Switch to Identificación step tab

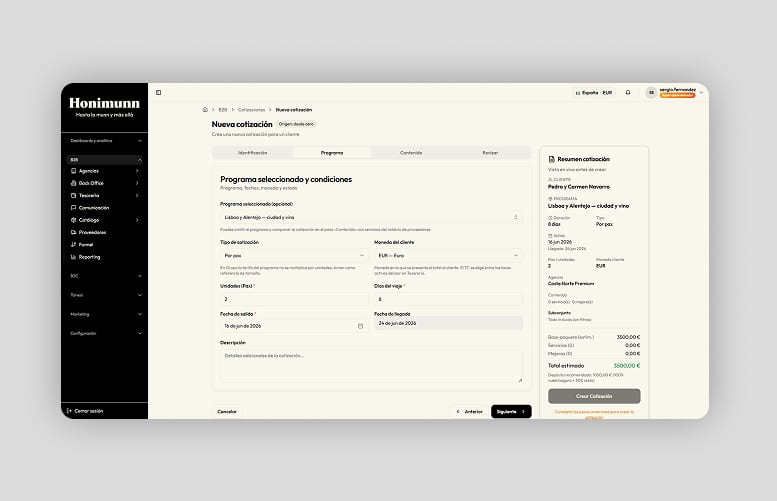(253, 153)
